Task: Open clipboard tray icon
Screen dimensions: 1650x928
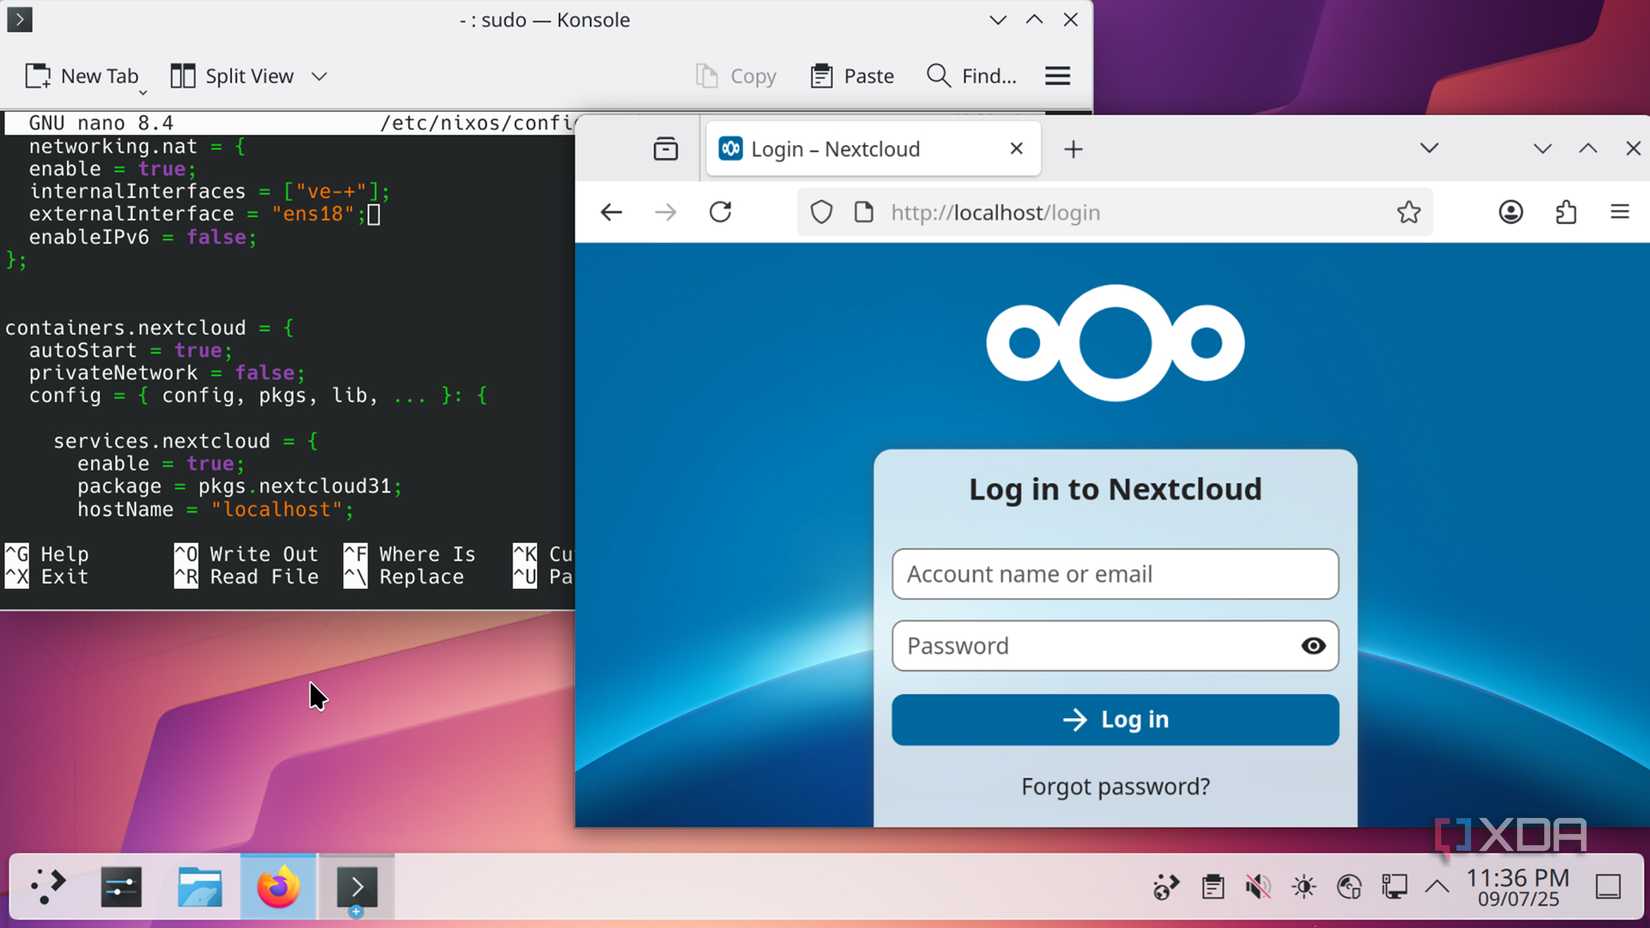Action: click(x=1213, y=887)
